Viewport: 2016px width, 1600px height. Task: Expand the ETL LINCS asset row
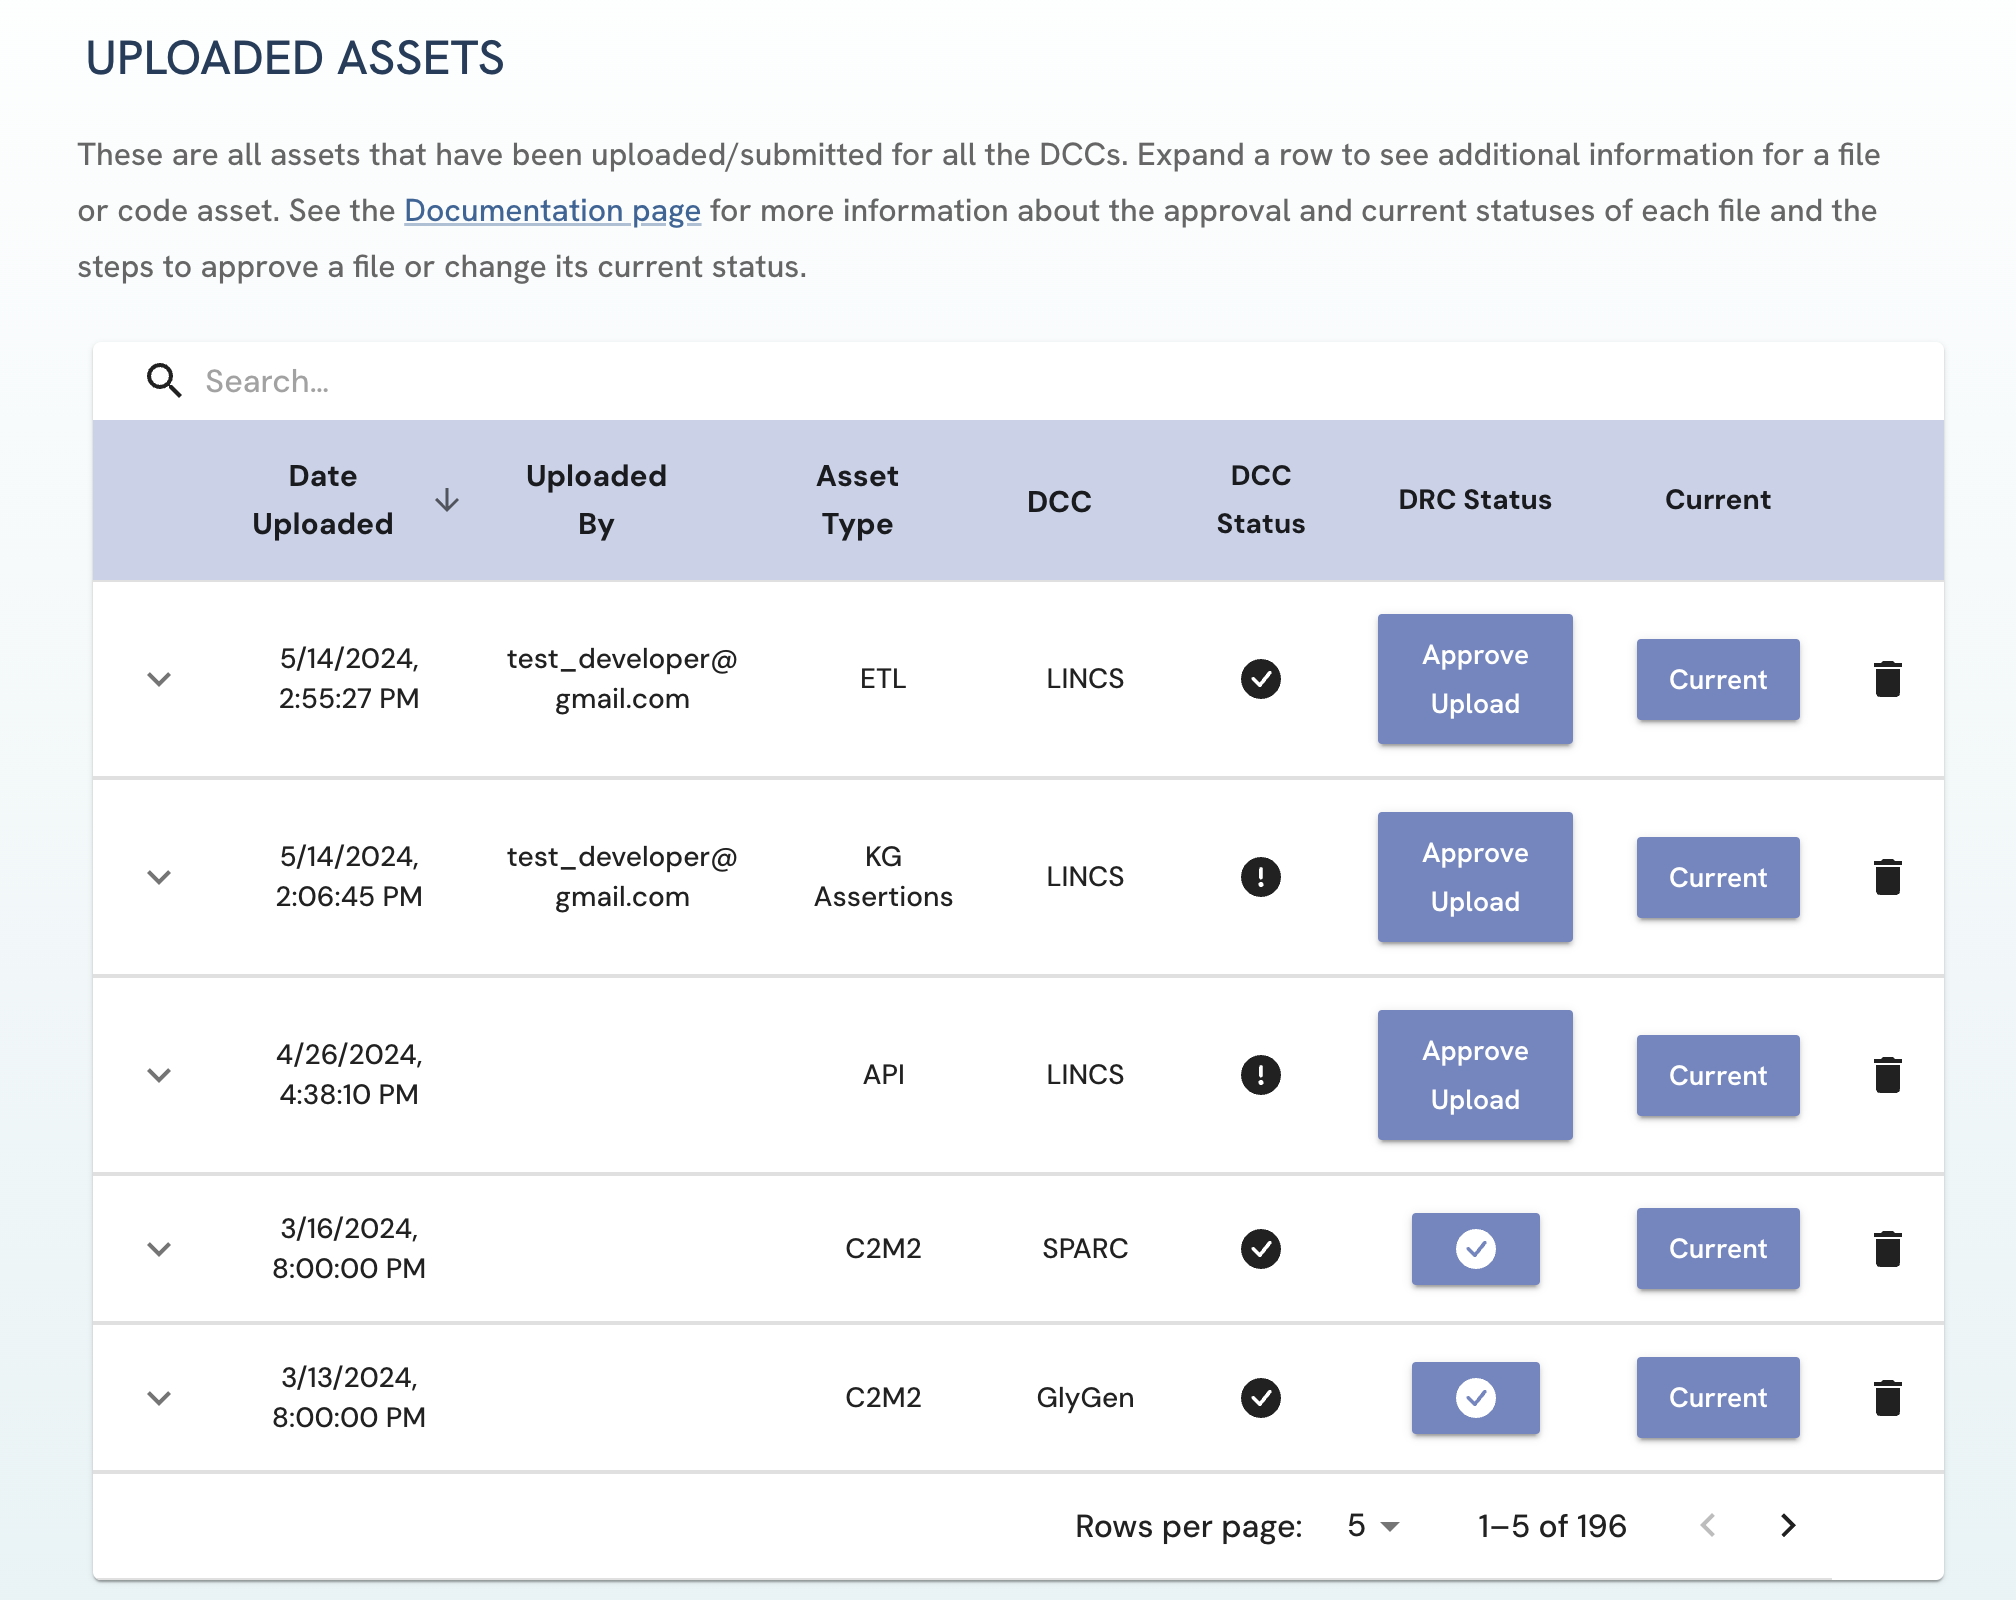(159, 679)
